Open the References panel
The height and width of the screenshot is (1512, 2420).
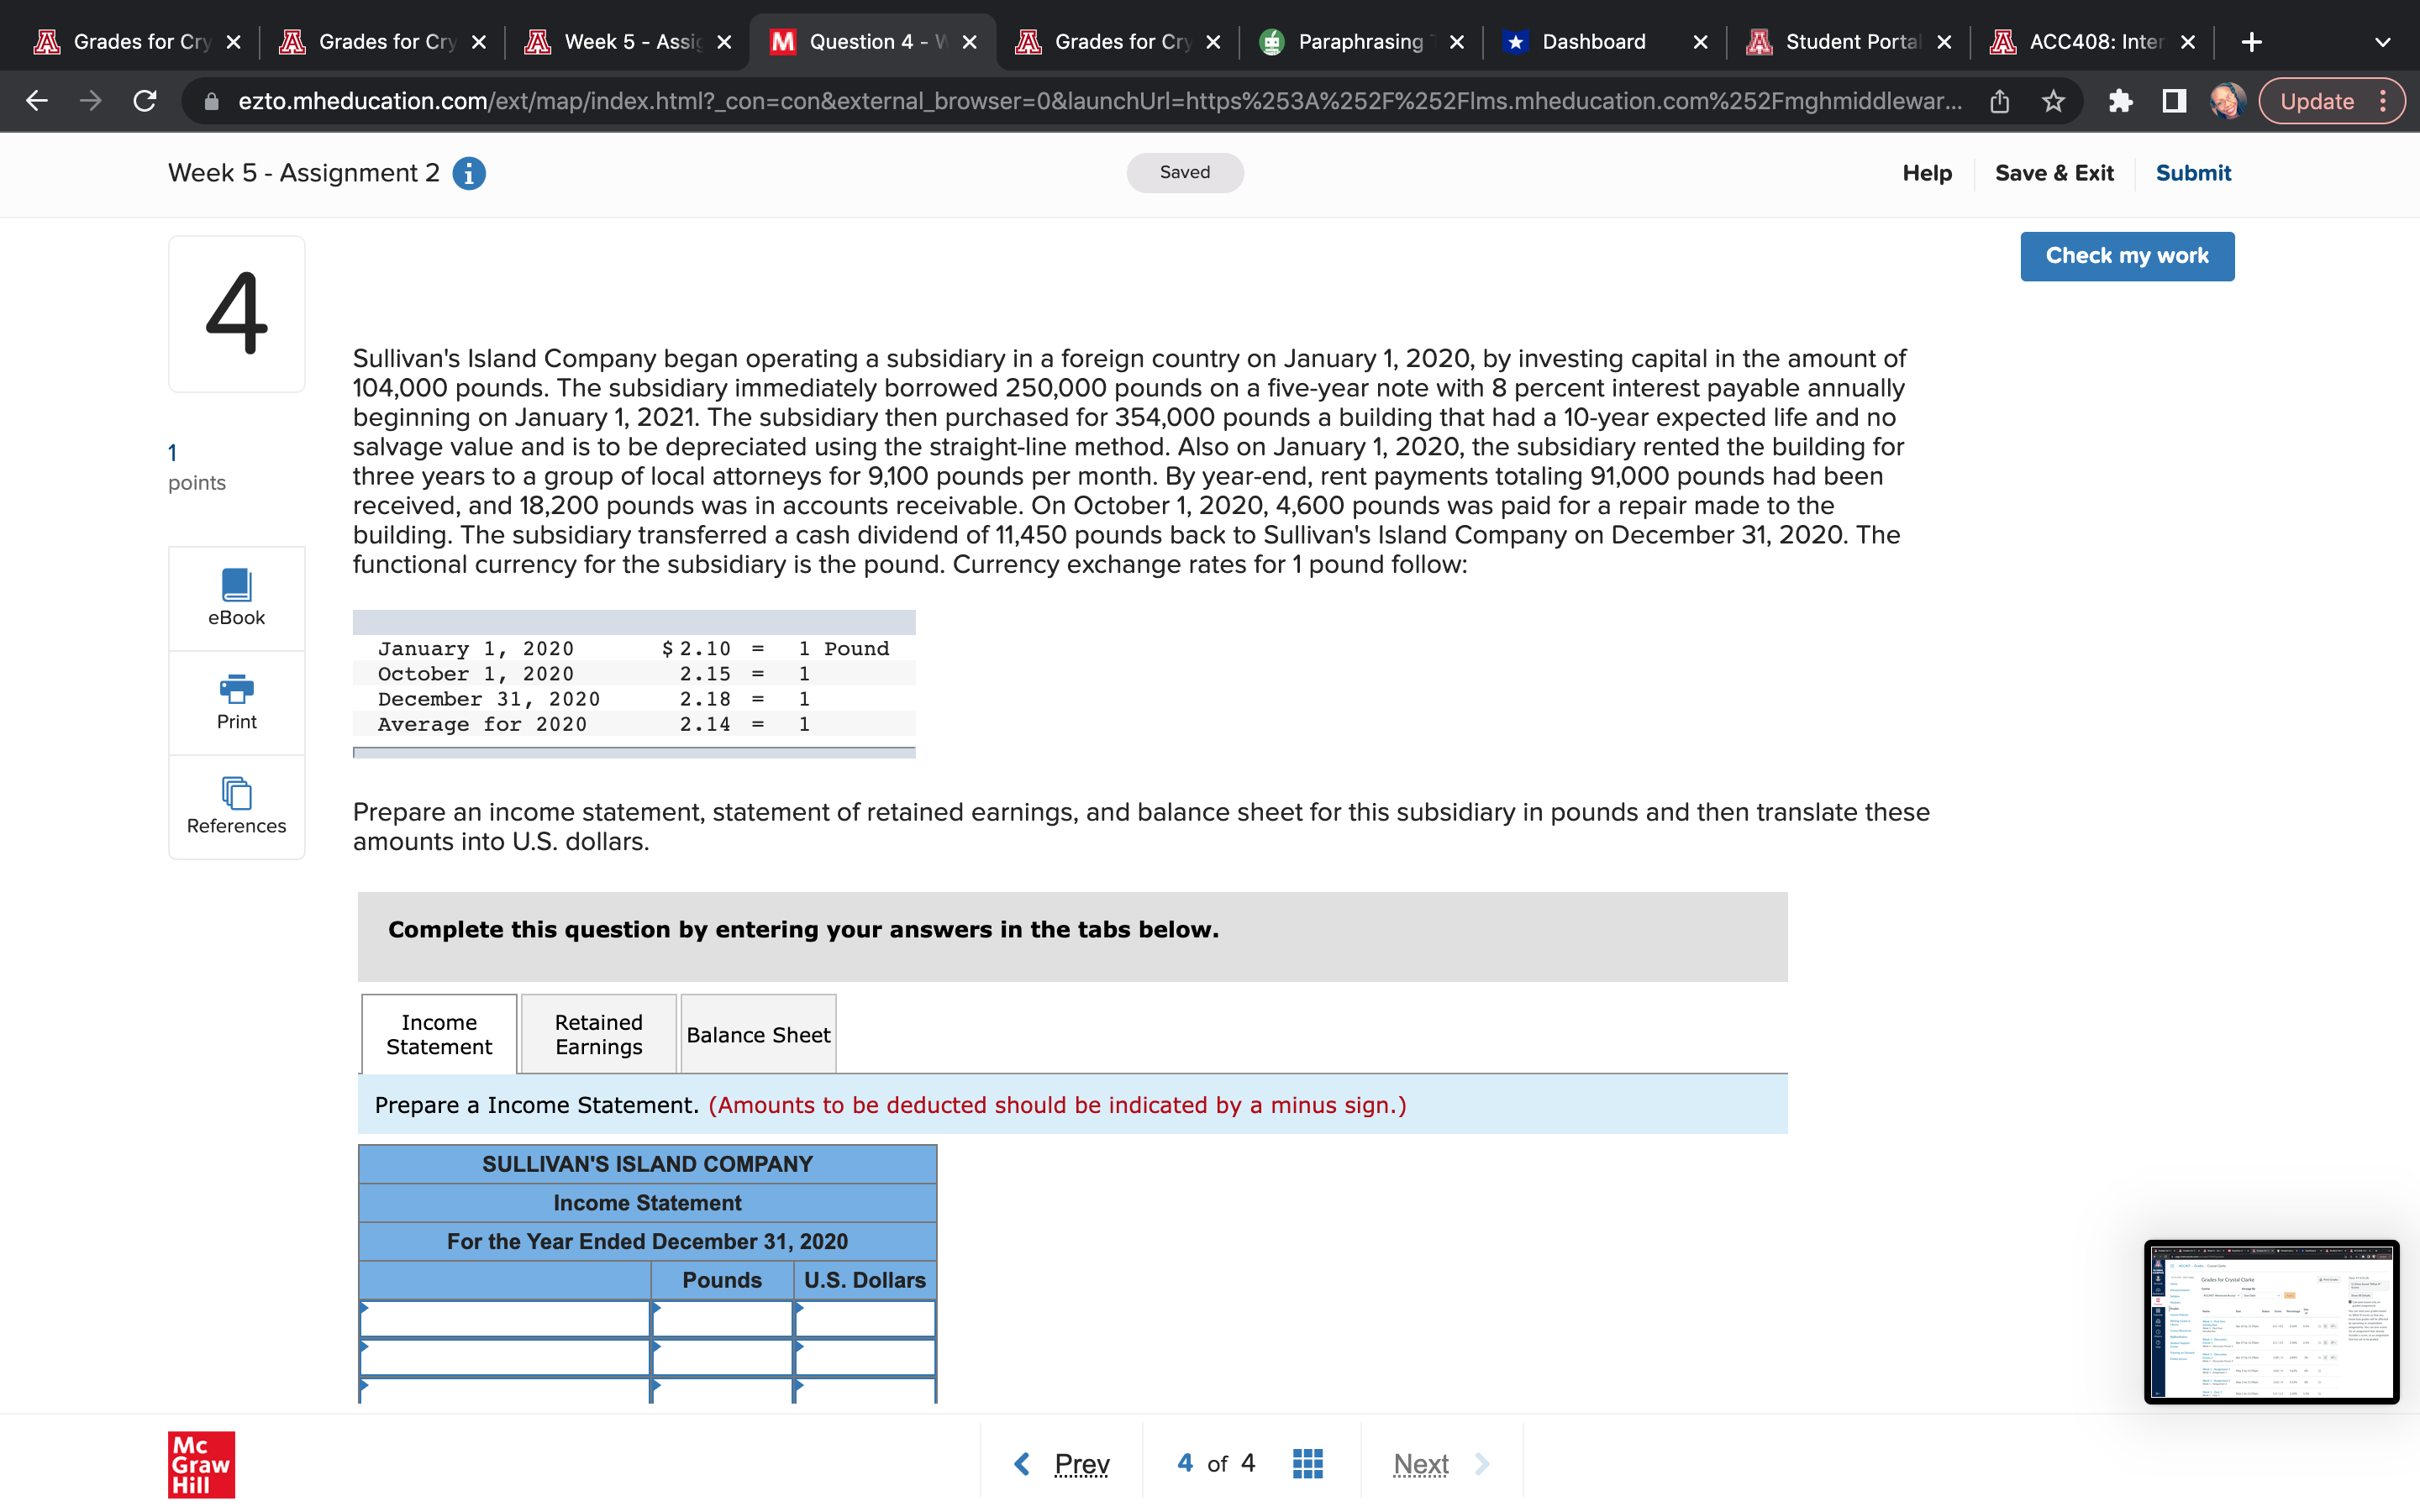coord(236,806)
